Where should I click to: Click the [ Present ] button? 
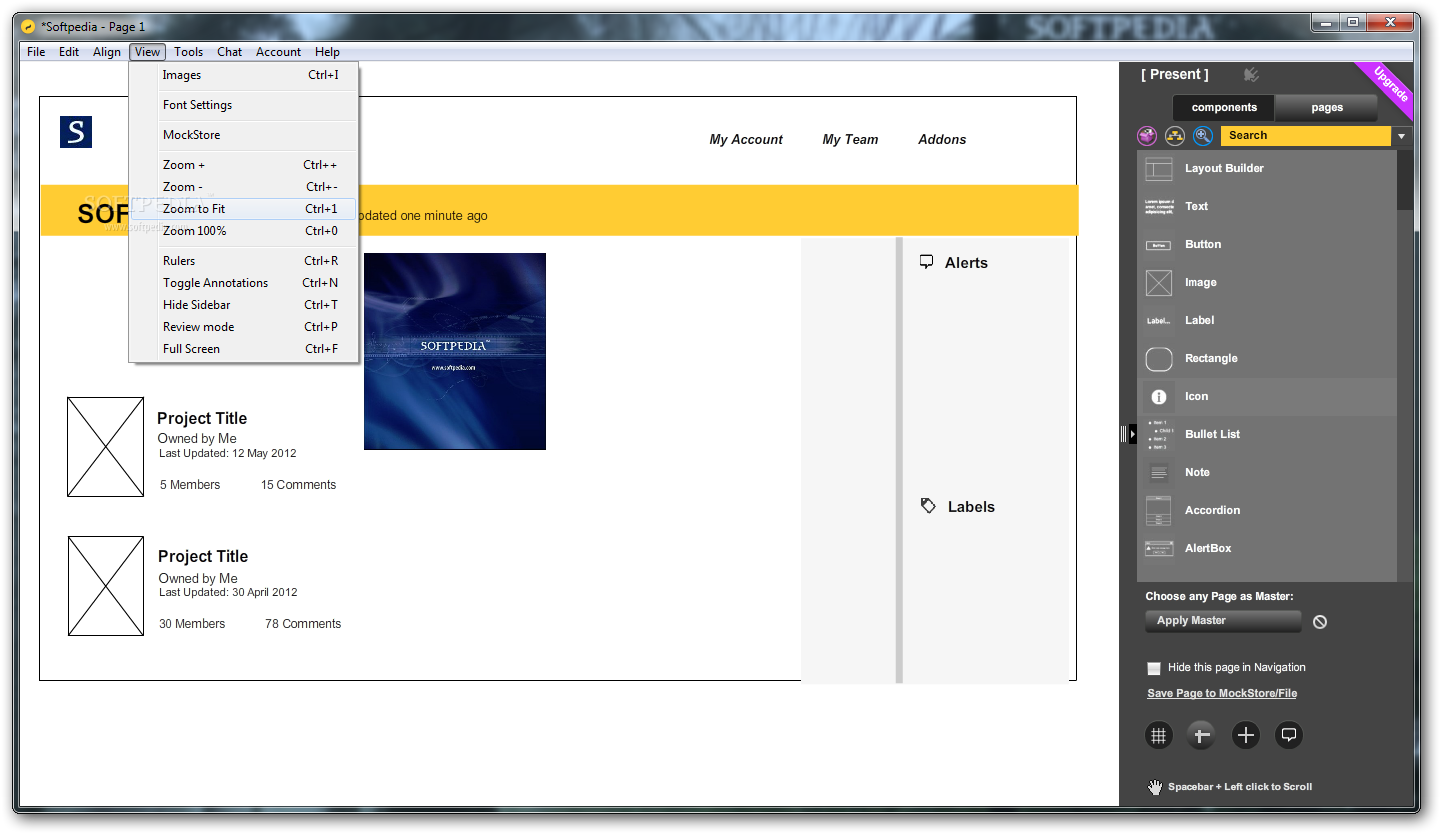coord(1175,74)
